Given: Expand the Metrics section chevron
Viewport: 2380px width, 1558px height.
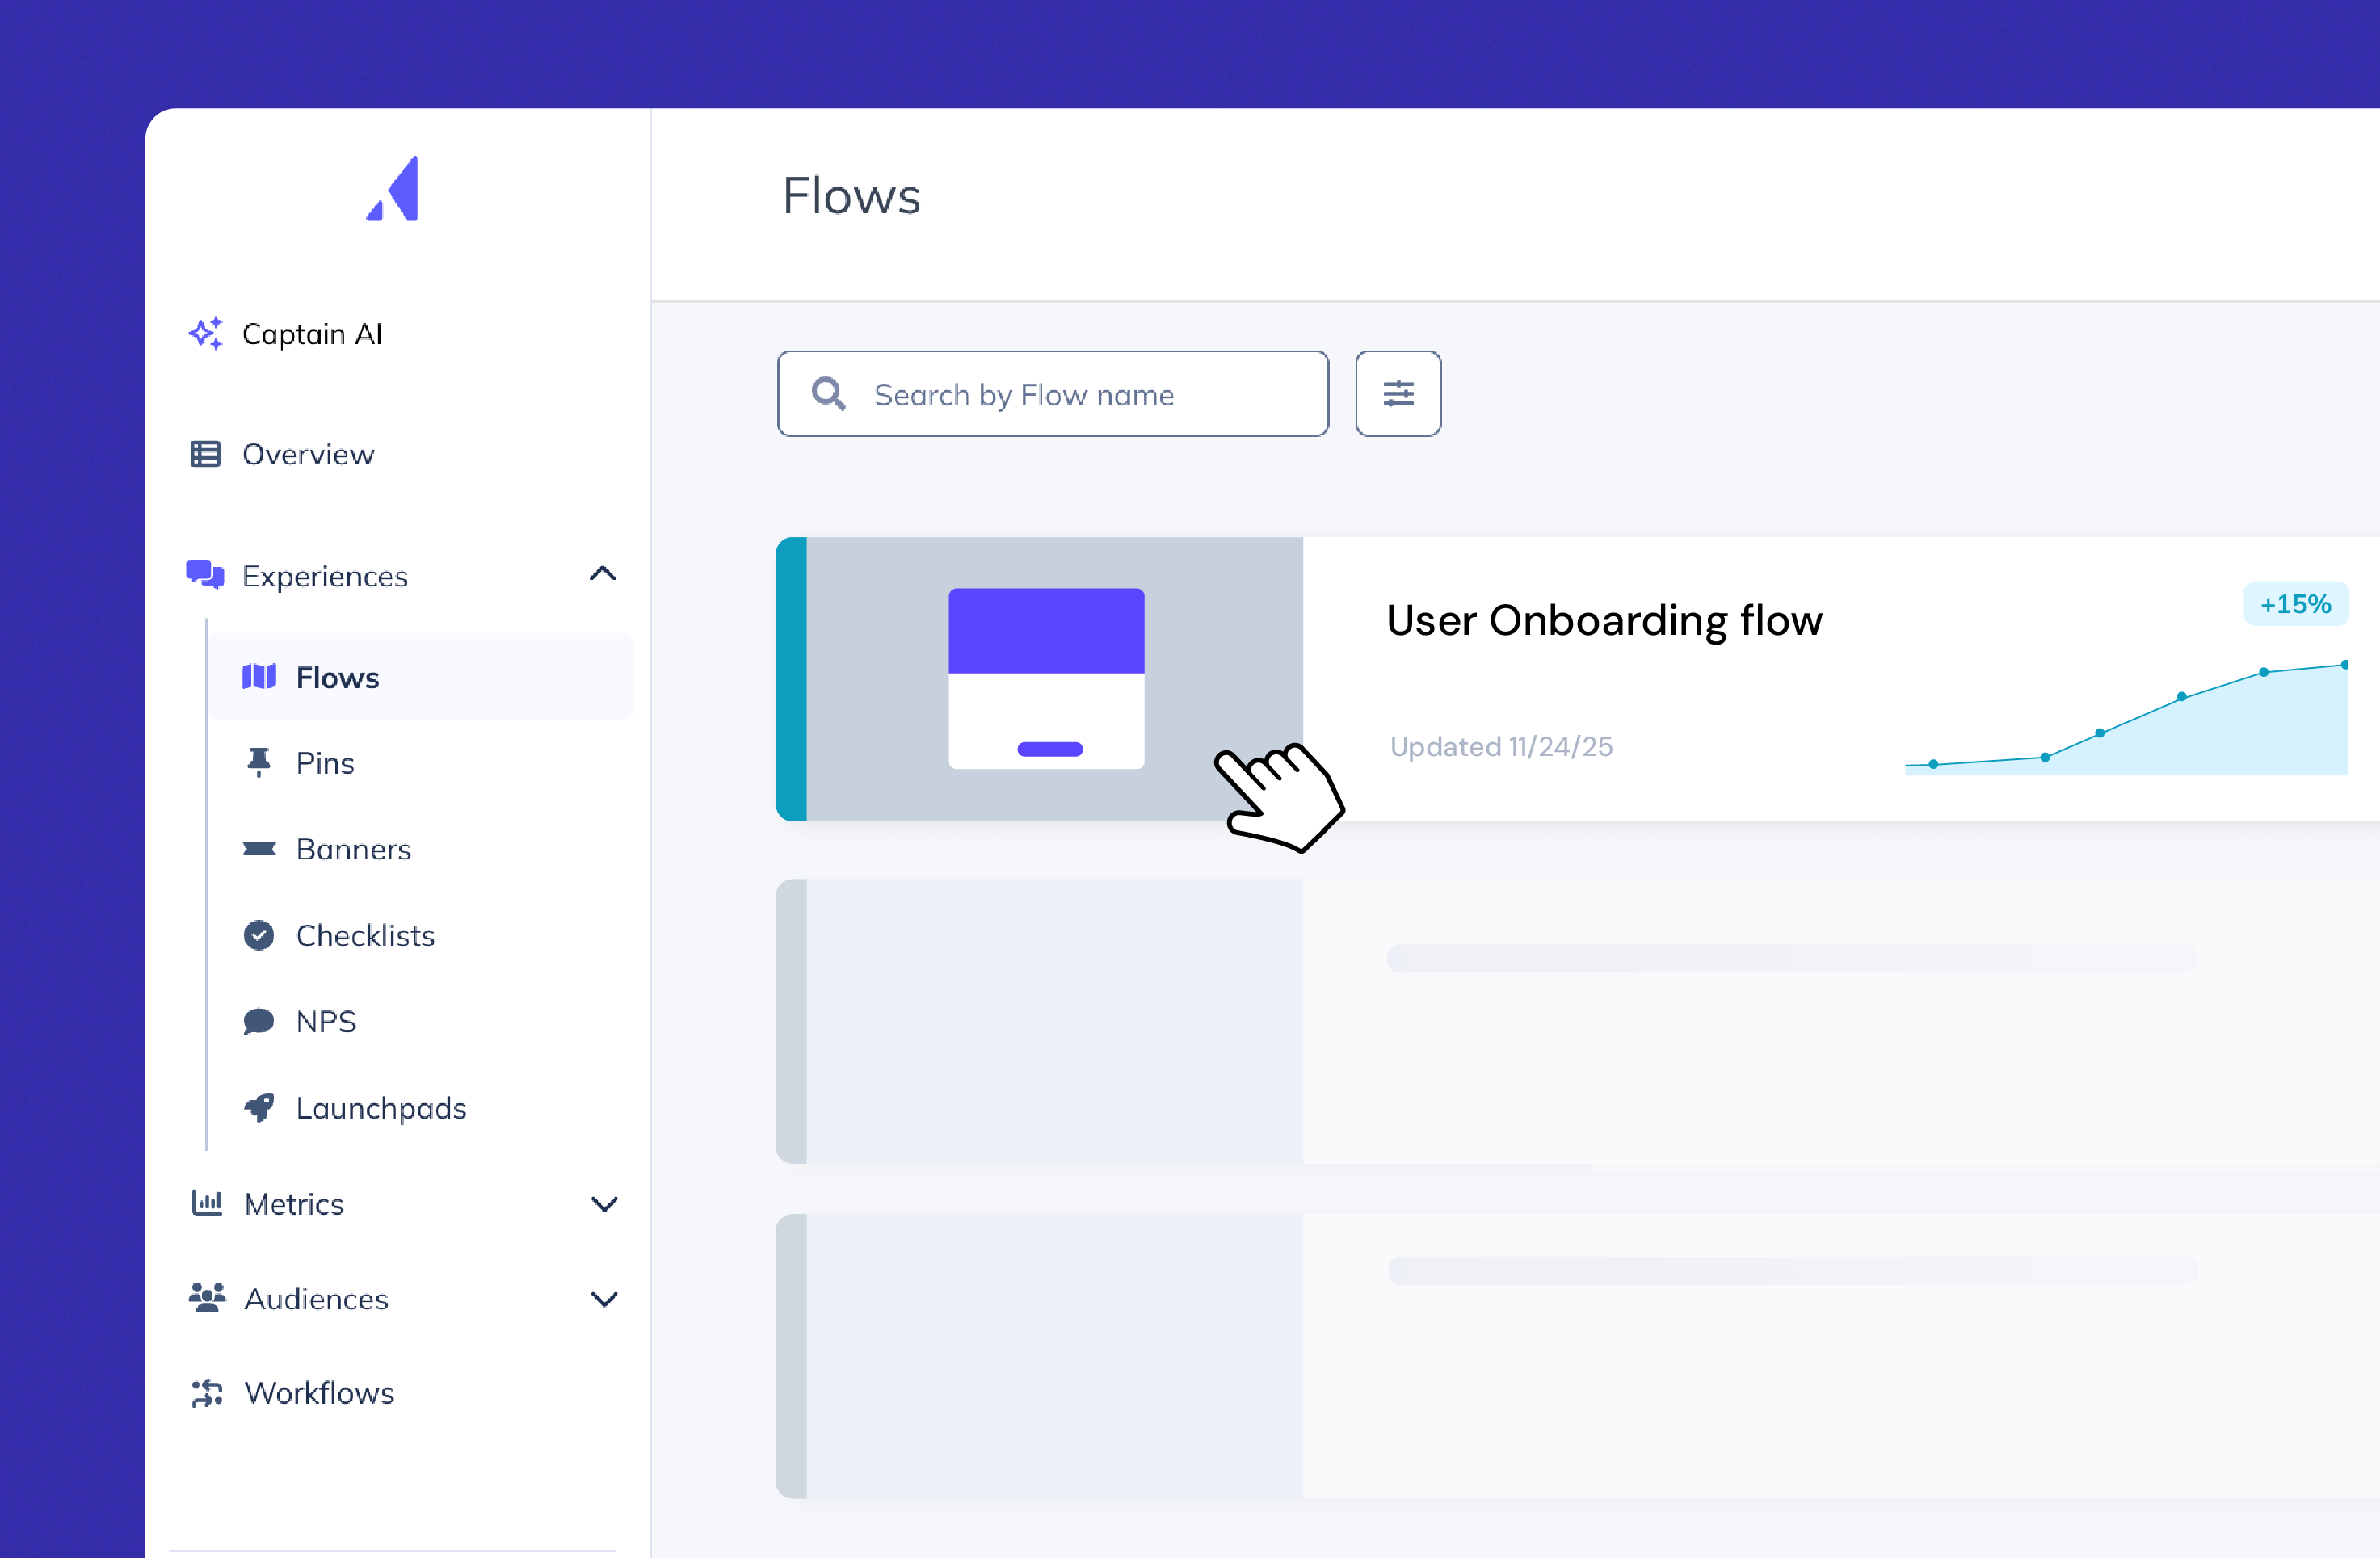Looking at the screenshot, I should click(x=604, y=1204).
